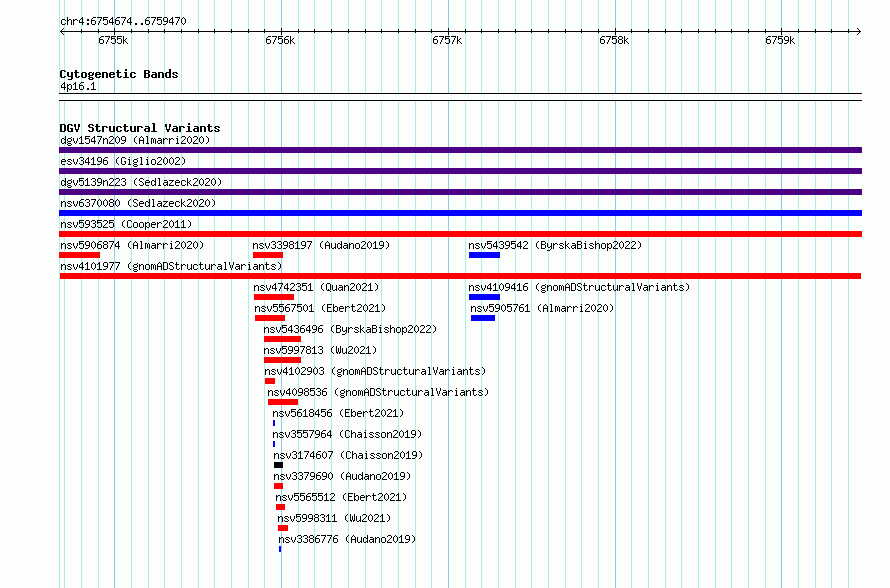Click the red bar under nsv4742351
The image size is (890, 588).
point(274,297)
